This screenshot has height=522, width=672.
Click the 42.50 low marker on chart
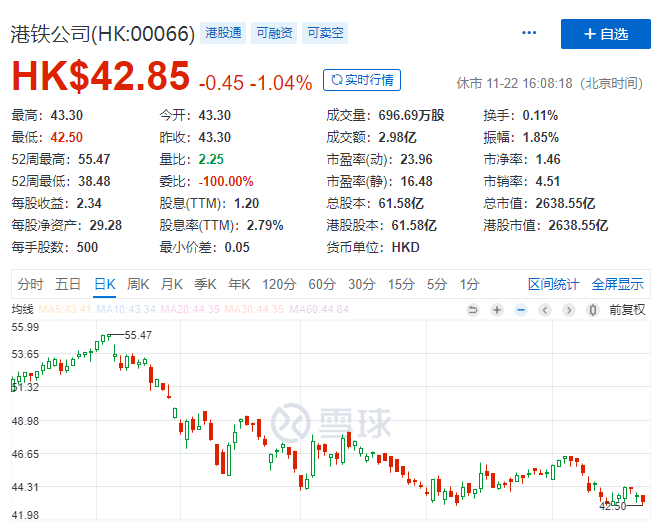coord(613,507)
